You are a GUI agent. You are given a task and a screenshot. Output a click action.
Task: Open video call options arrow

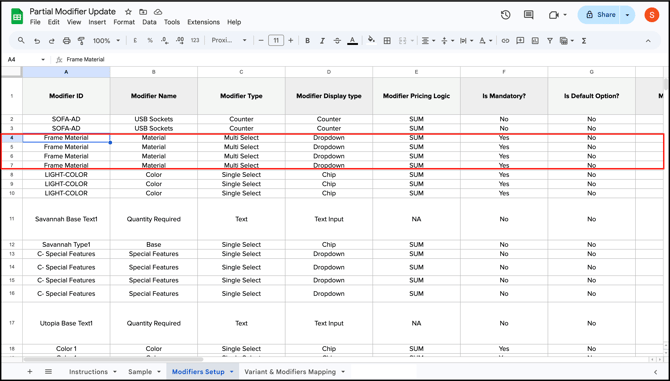(565, 15)
